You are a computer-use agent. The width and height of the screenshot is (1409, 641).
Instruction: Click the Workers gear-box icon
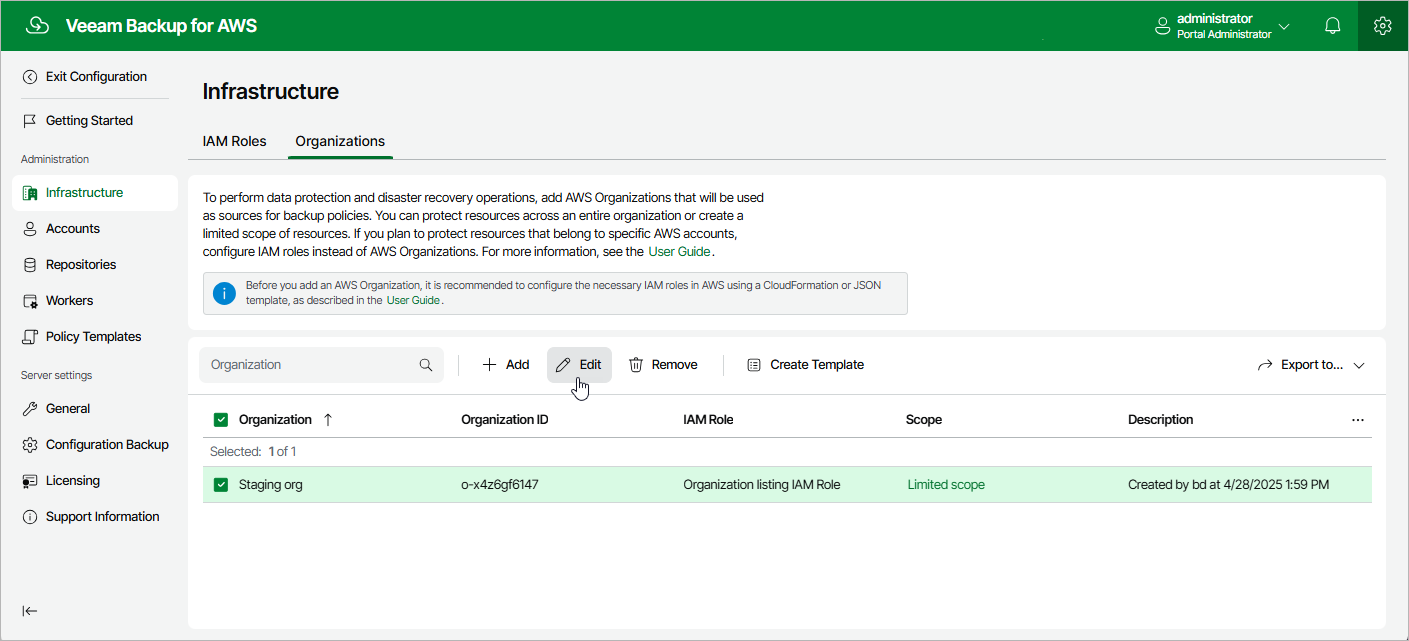click(30, 301)
